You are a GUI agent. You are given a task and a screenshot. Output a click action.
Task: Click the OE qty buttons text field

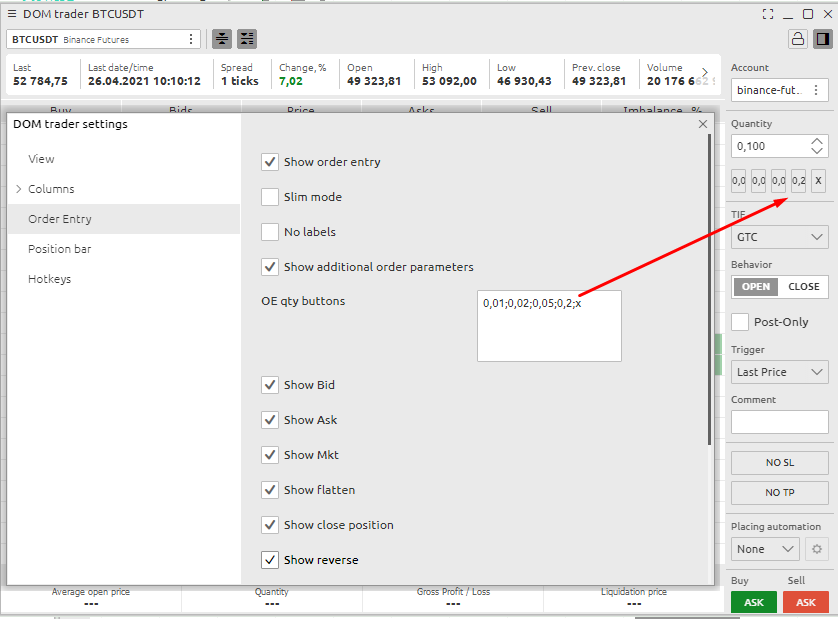[549, 326]
